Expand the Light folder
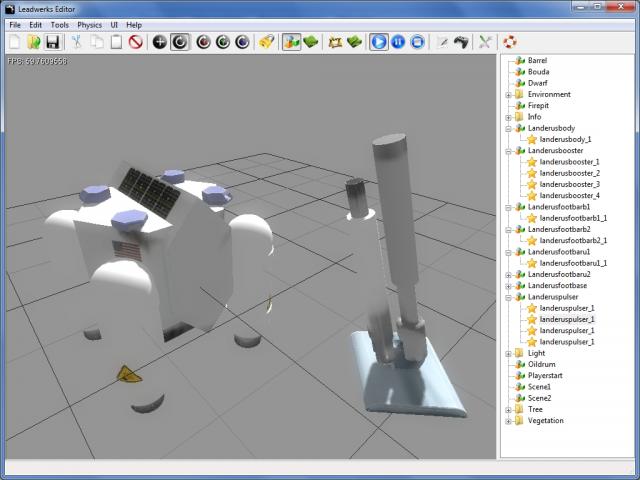 tap(508, 353)
